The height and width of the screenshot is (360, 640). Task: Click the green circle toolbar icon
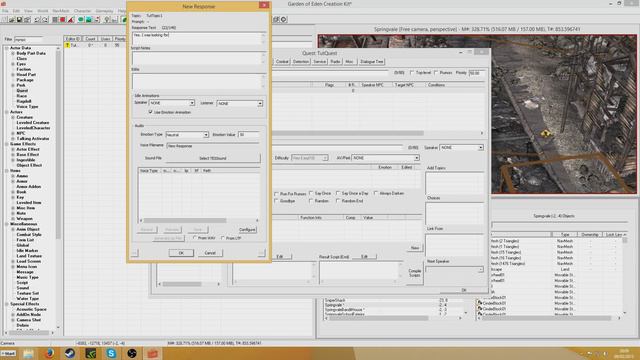[x=81, y=20]
